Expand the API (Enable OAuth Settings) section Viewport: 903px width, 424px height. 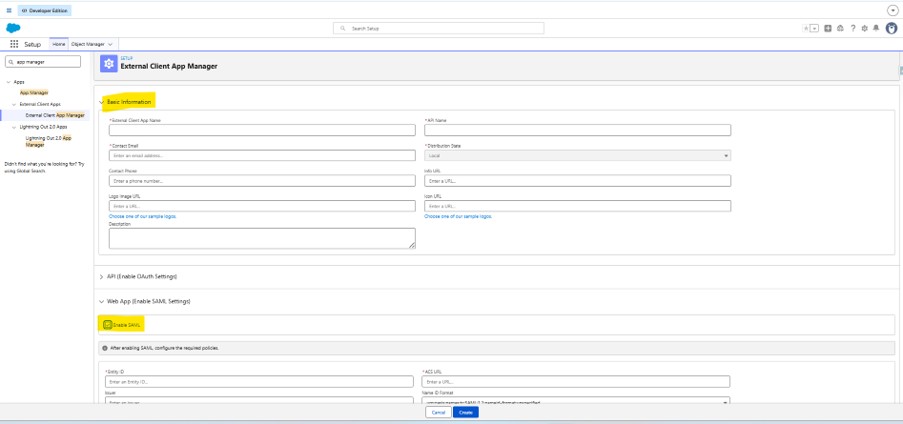point(102,277)
